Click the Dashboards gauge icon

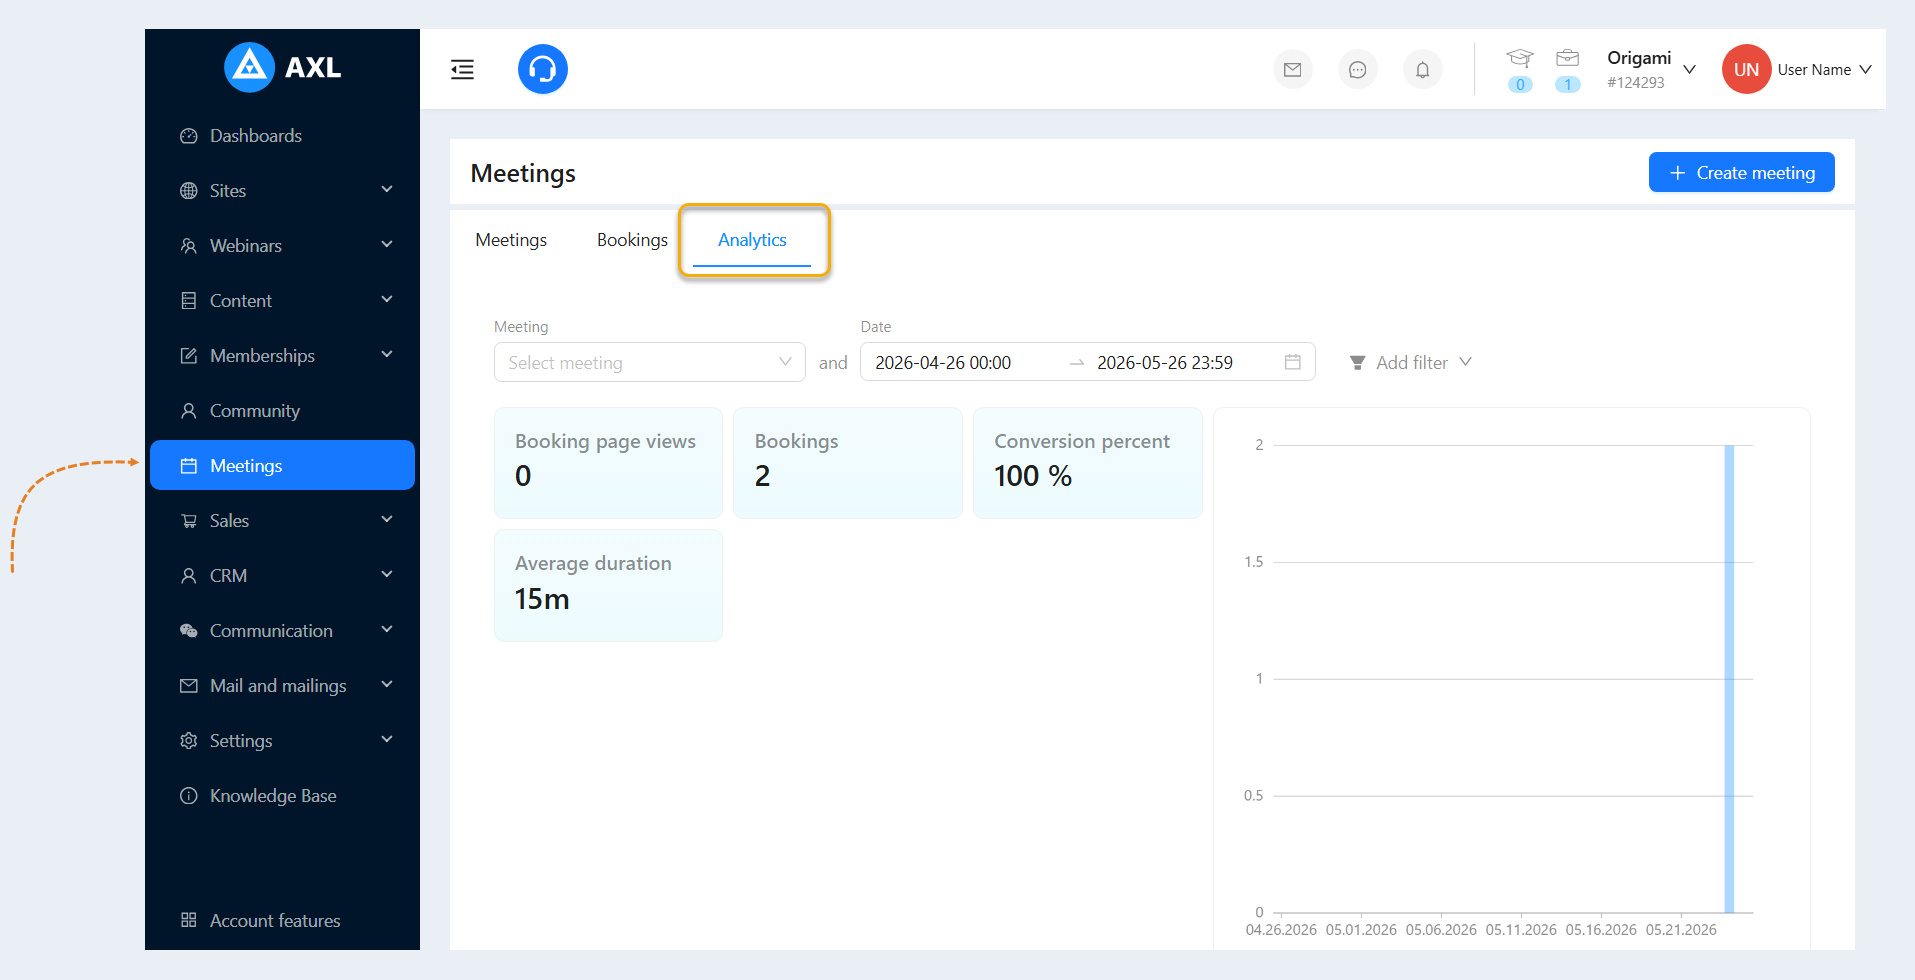tap(189, 136)
